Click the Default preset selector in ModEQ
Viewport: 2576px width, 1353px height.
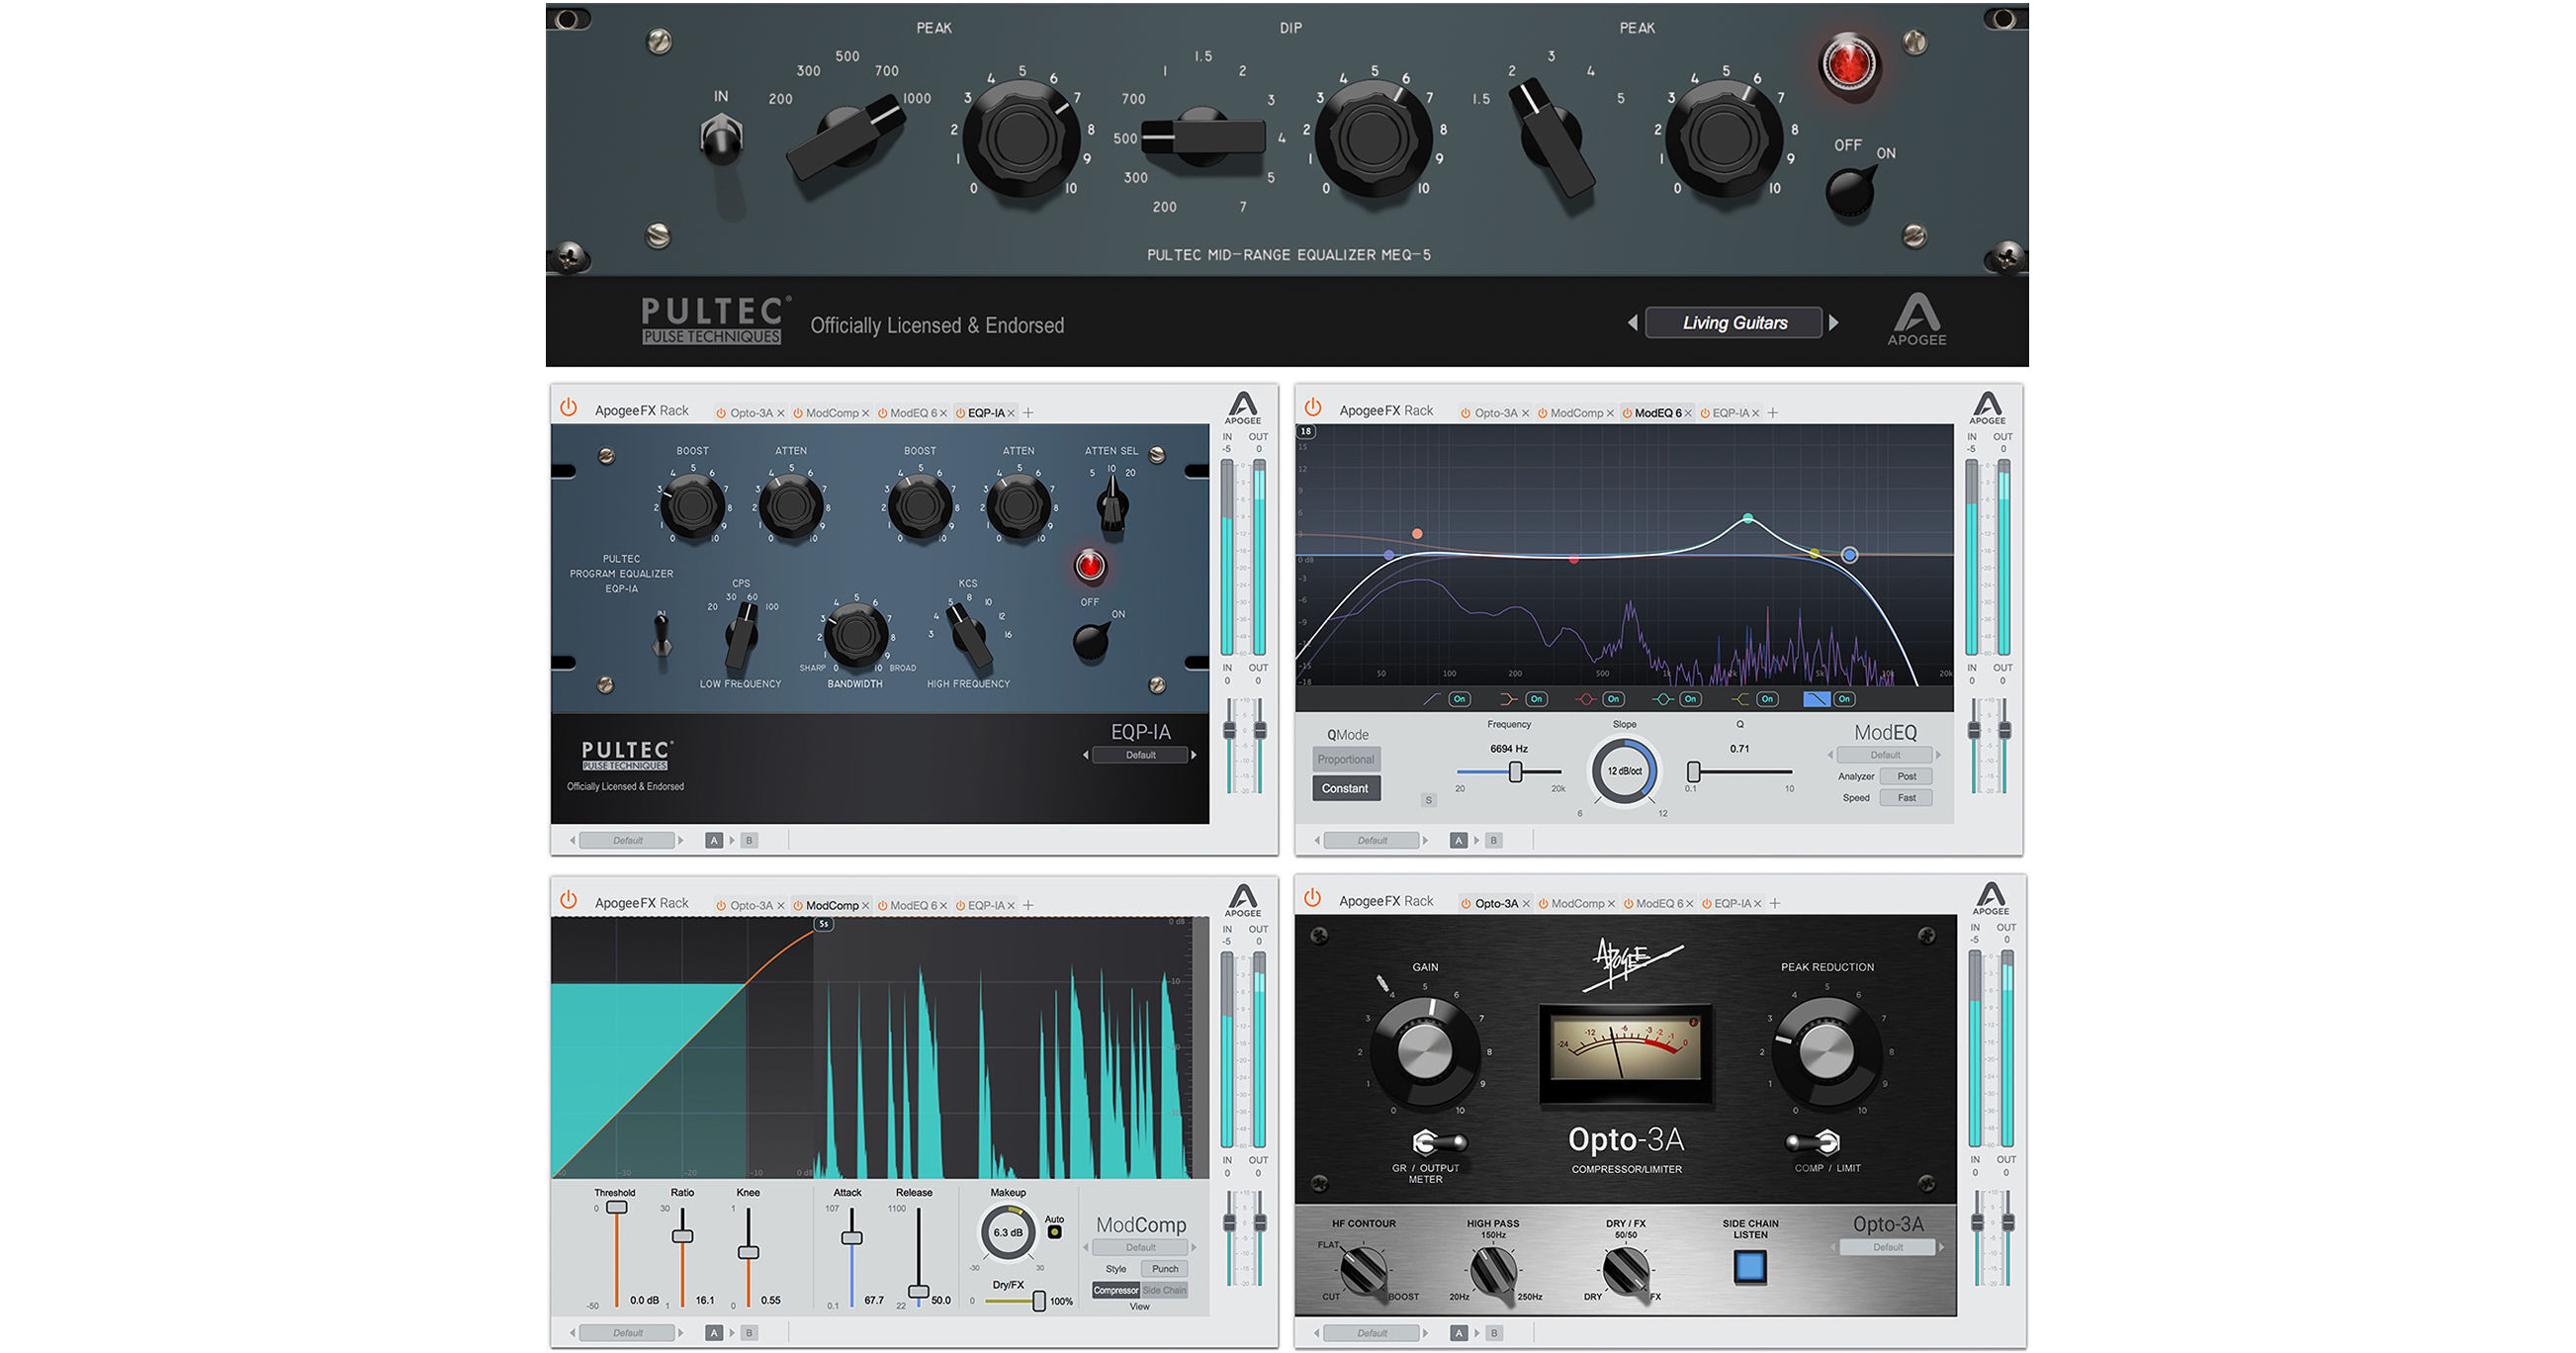pyautogui.click(x=1884, y=754)
